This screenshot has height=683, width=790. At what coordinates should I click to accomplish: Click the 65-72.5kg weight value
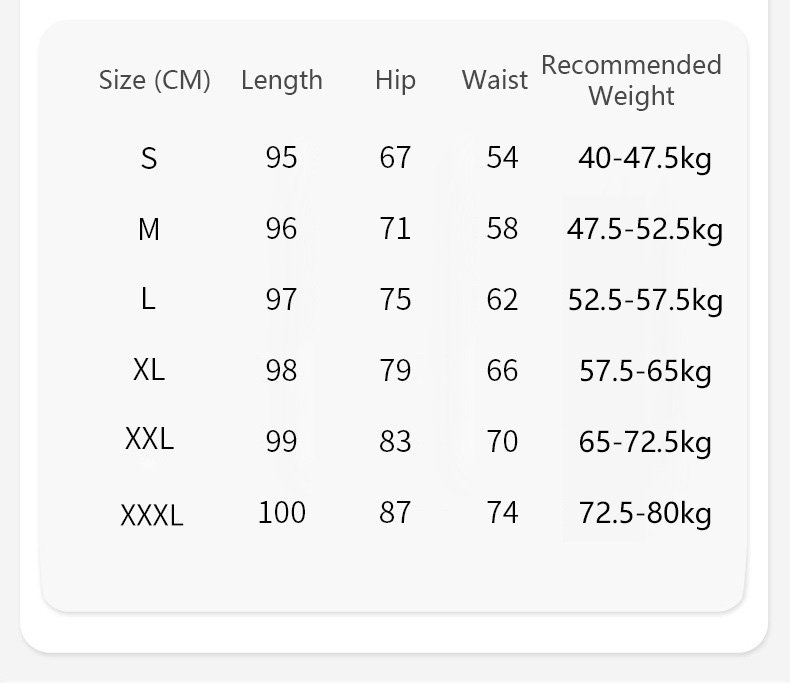coord(645,442)
